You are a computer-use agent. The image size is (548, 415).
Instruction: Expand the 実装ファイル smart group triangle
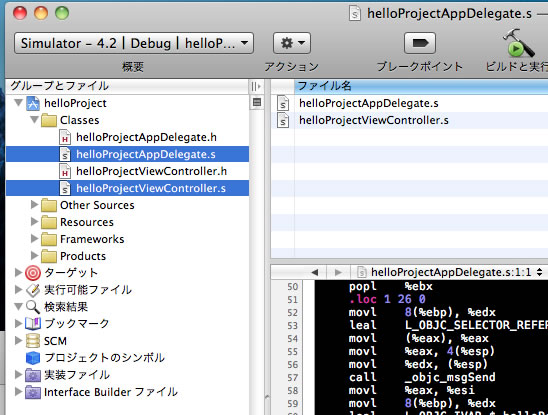[18, 375]
